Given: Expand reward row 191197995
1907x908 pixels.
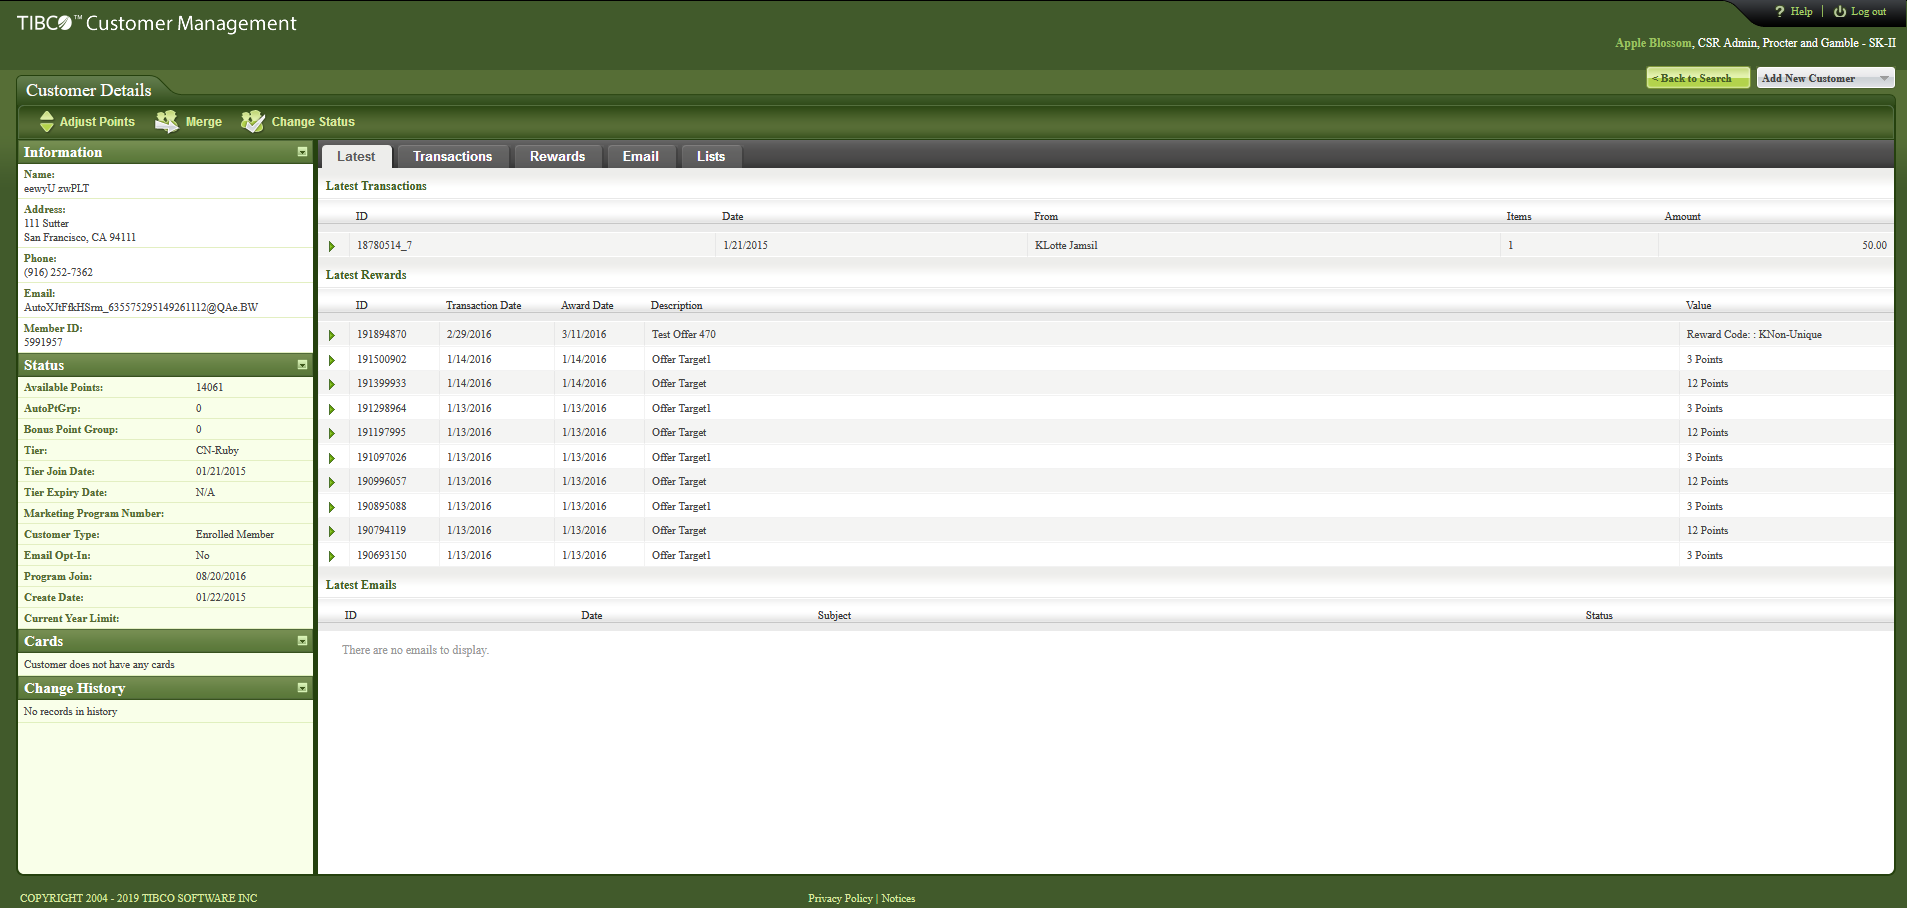Looking at the screenshot, I should point(332,433).
